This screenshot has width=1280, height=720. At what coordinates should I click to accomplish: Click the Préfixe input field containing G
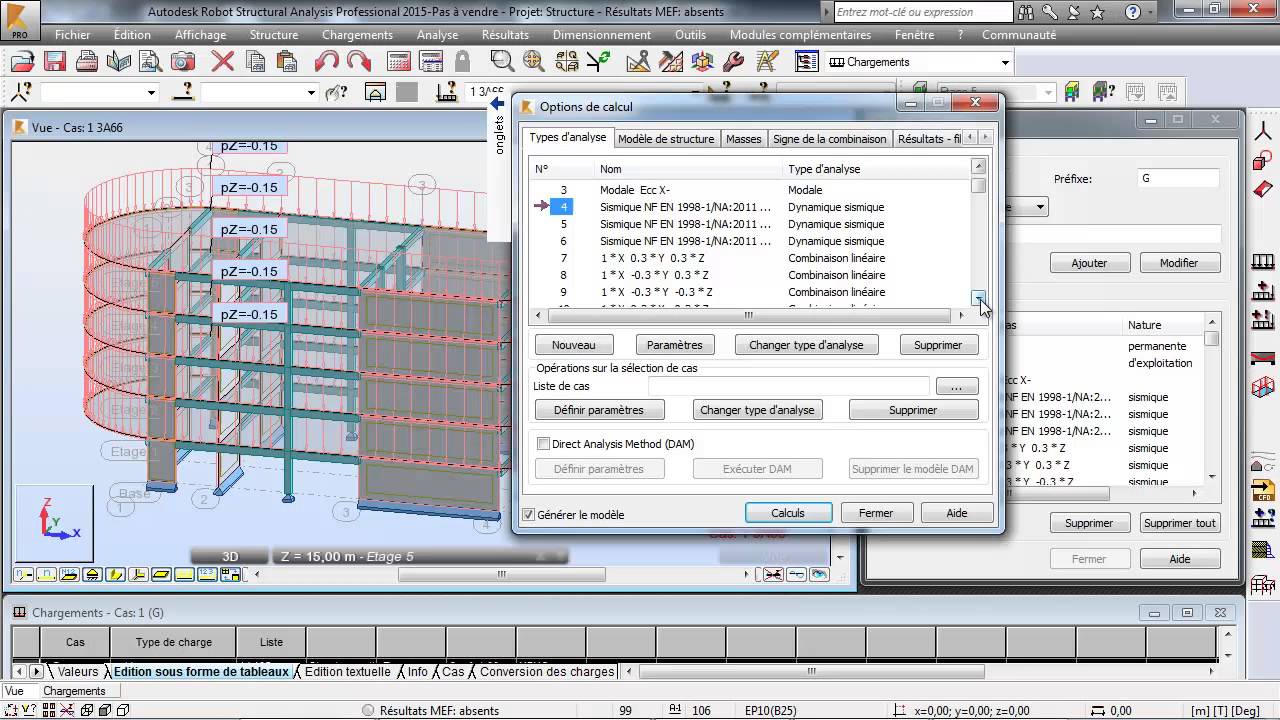1178,178
